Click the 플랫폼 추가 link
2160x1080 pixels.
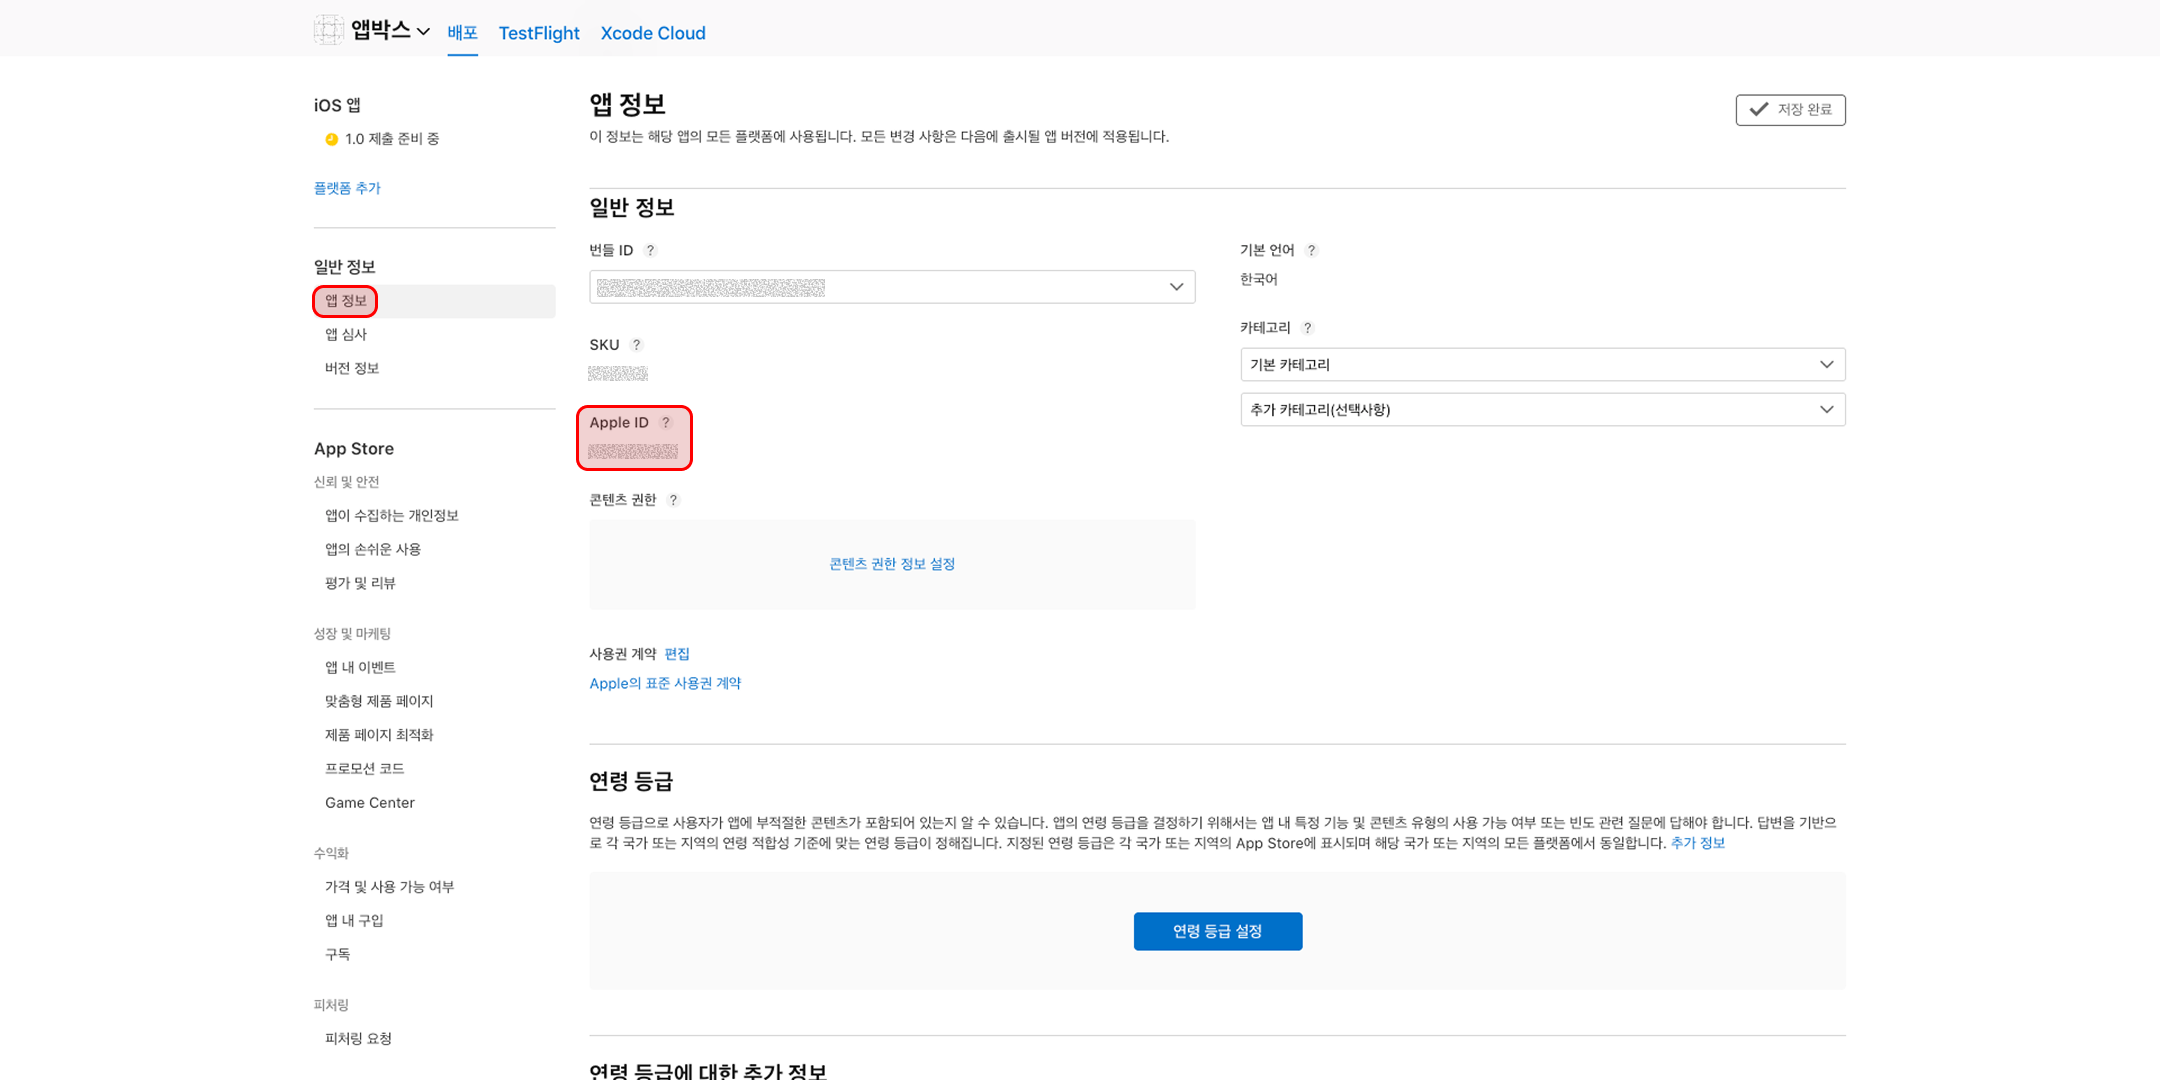[x=347, y=188]
